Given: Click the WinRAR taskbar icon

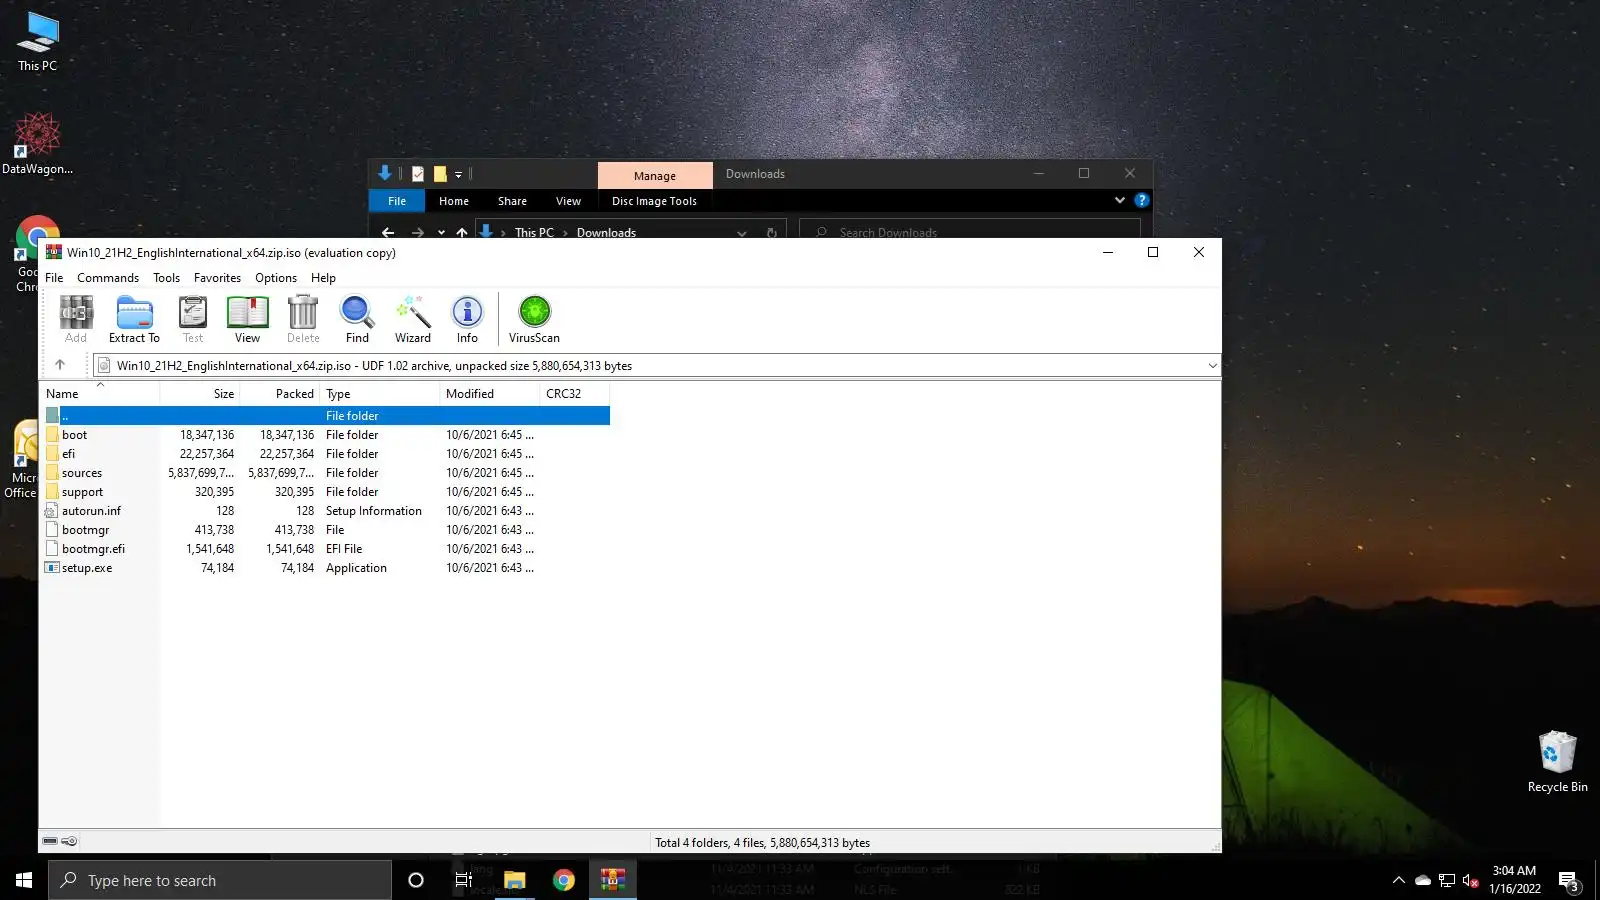Looking at the screenshot, I should click(613, 880).
